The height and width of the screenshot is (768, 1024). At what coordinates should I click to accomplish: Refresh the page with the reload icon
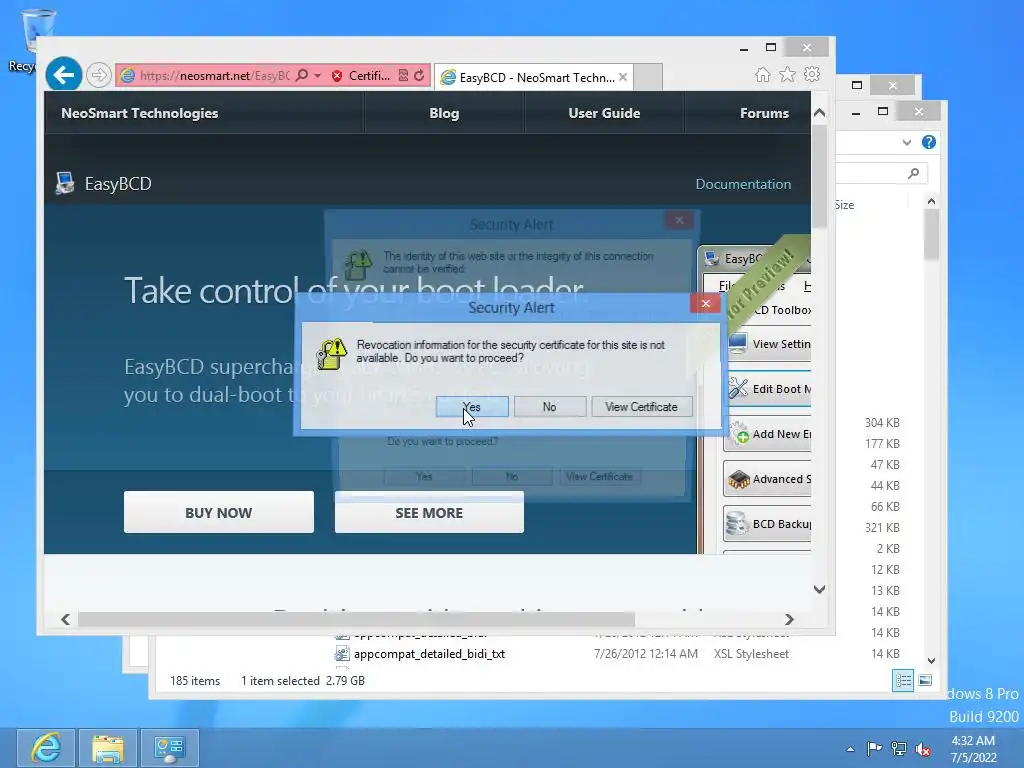[419, 76]
